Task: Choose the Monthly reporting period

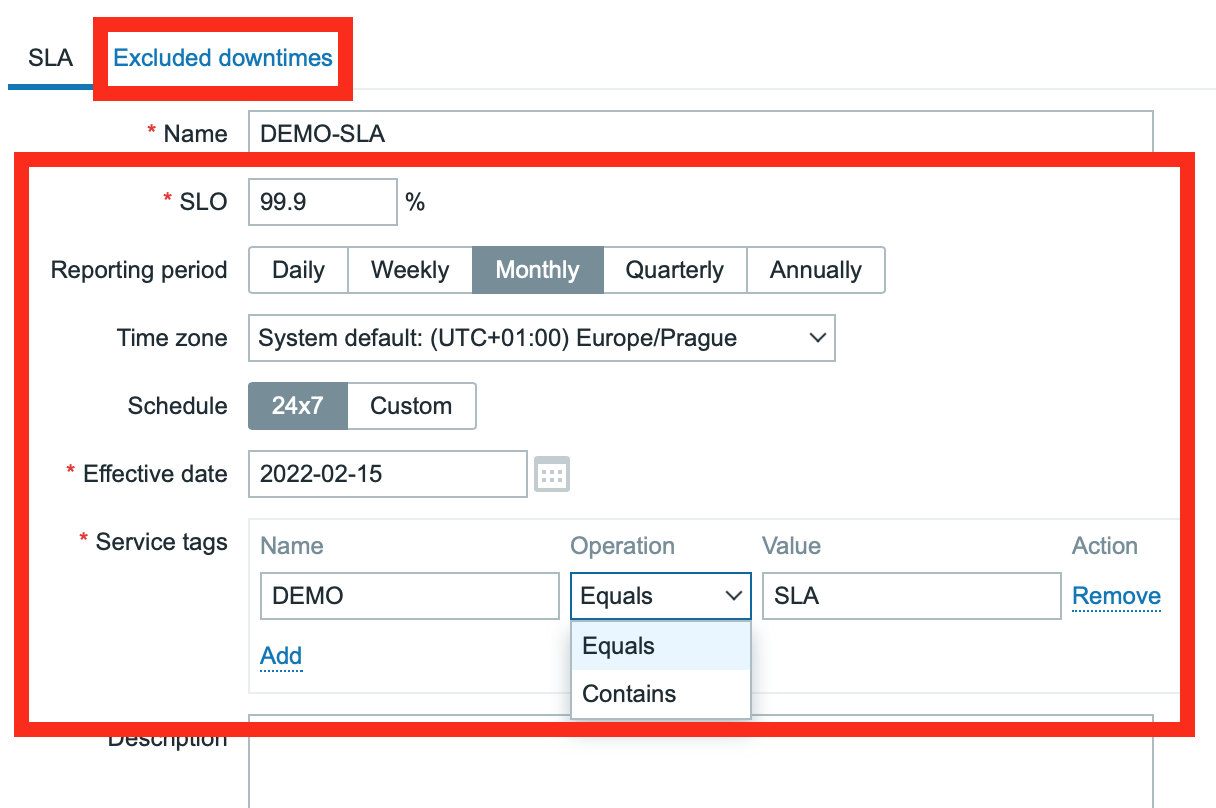Action: point(538,270)
